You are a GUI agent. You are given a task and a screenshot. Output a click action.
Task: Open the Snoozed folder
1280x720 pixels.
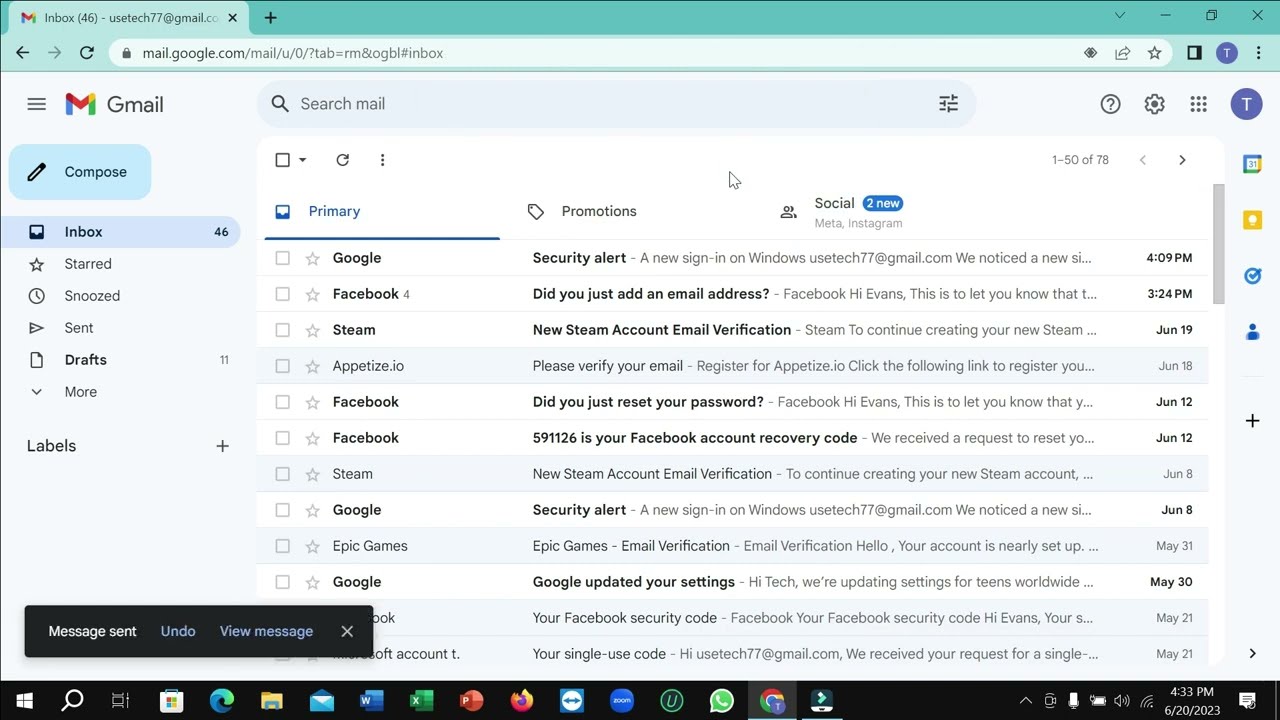120,296
